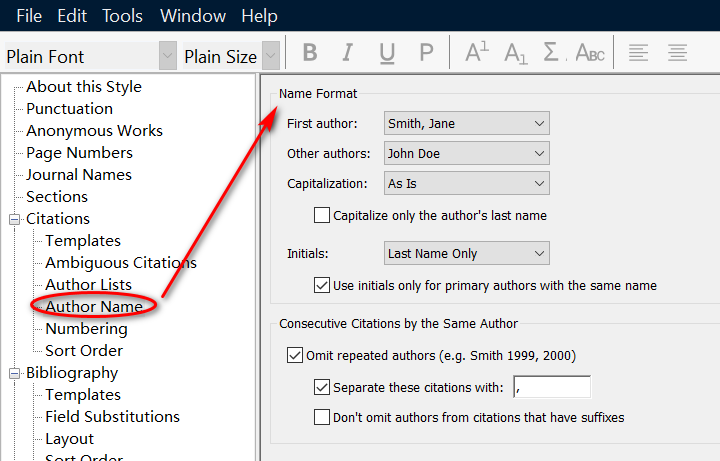This screenshot has height=461, width=720.
Task: Collapse the Citations tree node
Action: click(x=15, y=219)
